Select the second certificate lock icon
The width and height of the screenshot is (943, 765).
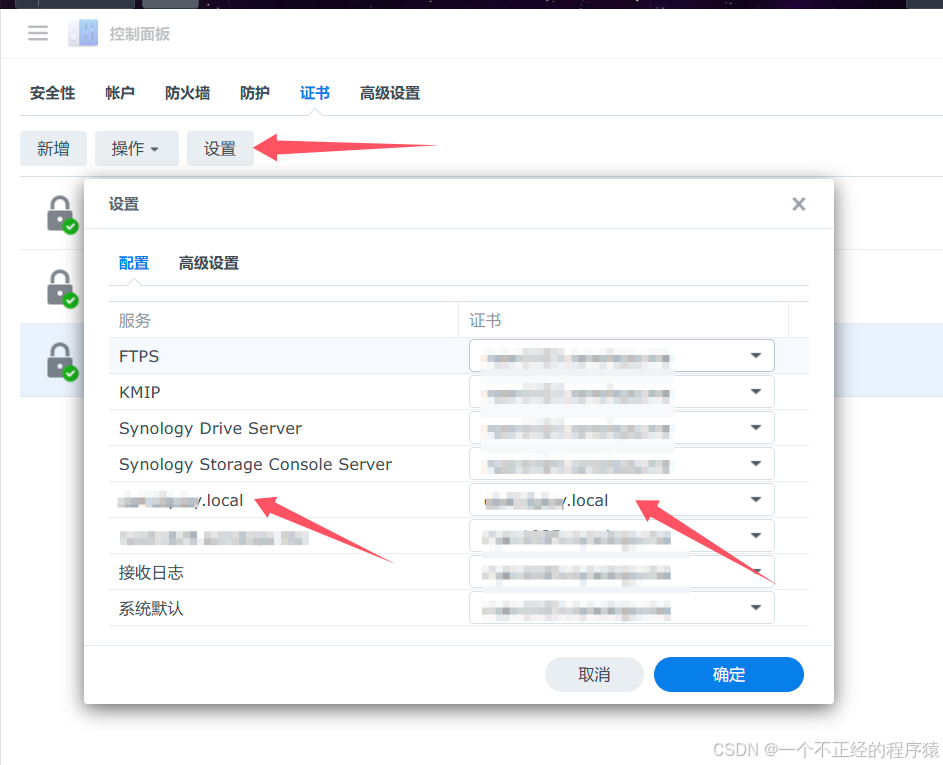62,287
